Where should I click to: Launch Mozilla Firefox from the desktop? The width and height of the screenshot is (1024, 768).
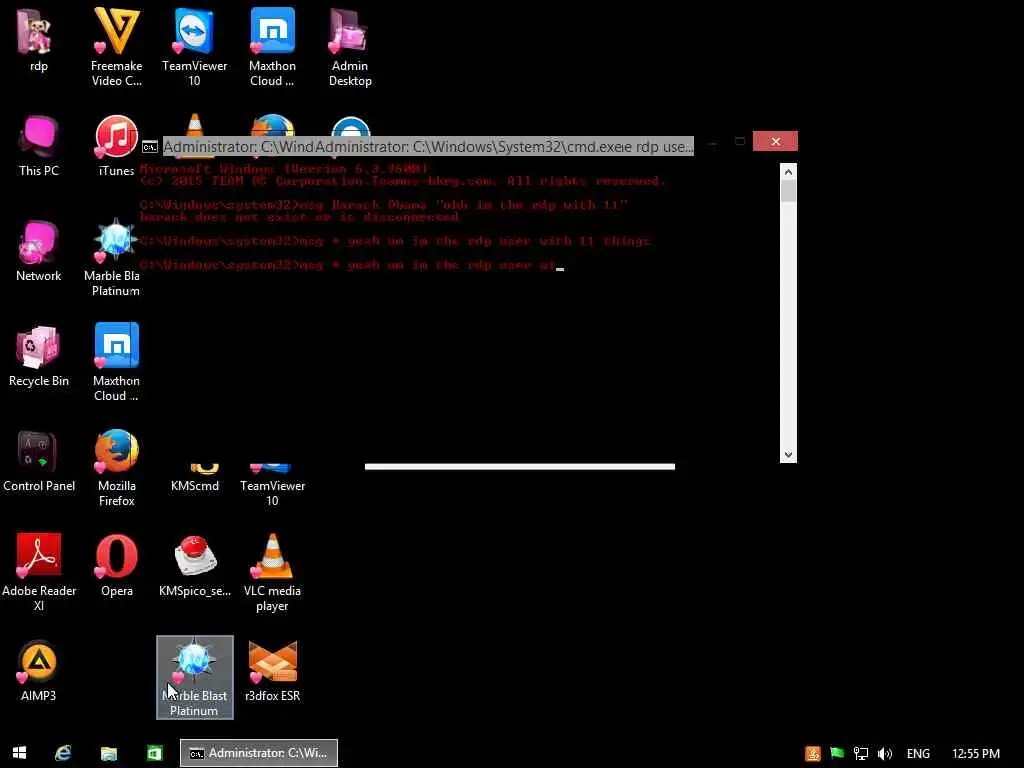click(x=116, y=468)
